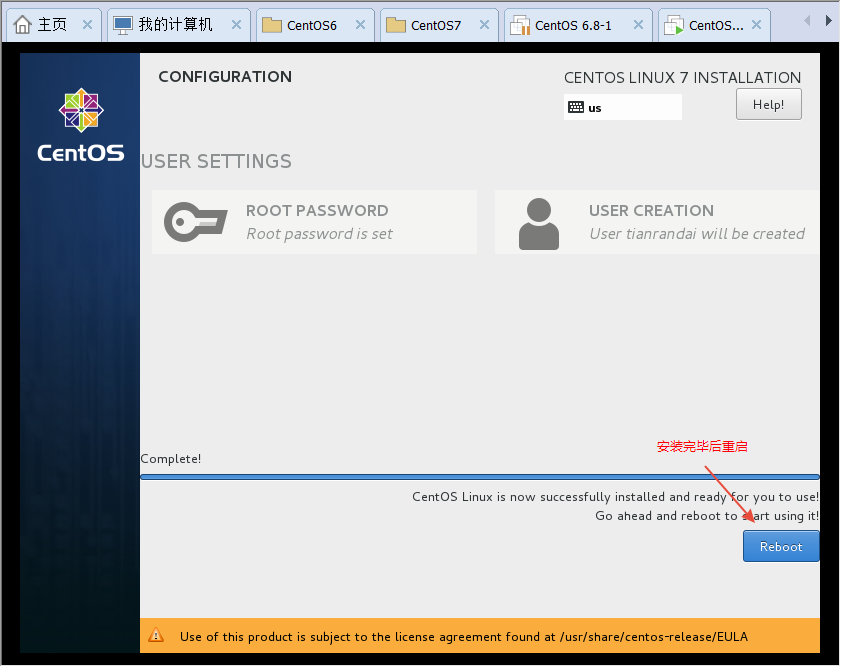Close the 我的计算机 tab
The image size is (841, 667).
[x=236, y=25]
